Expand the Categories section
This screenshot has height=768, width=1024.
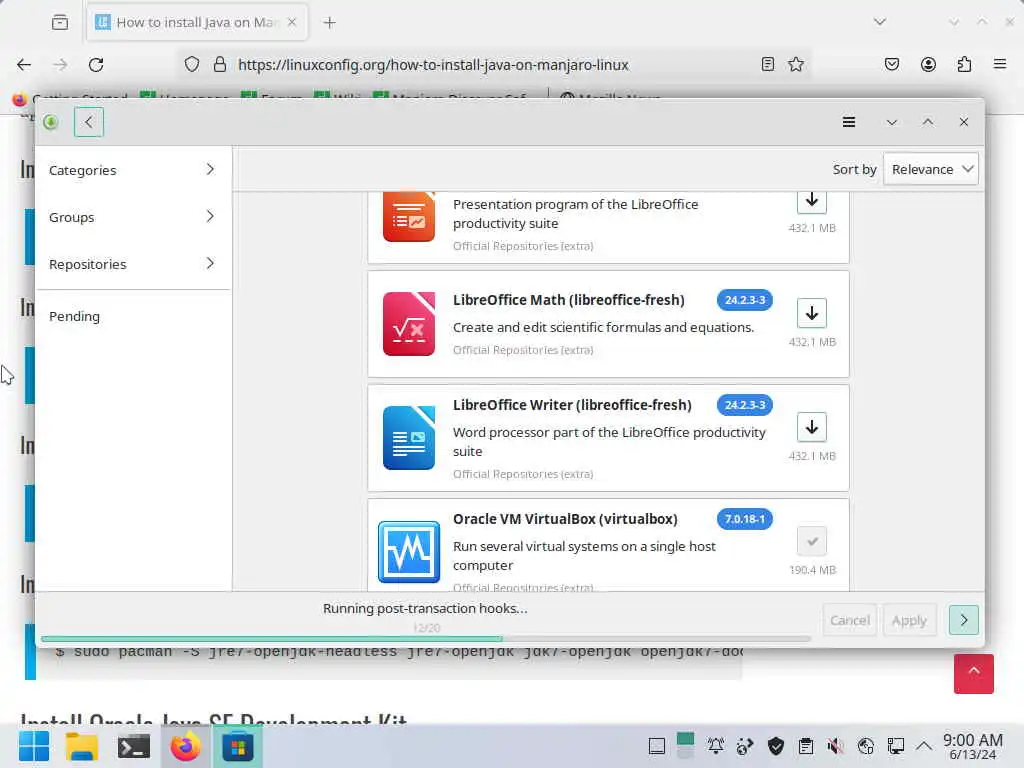pyautogui.click(x=133, y=170)
